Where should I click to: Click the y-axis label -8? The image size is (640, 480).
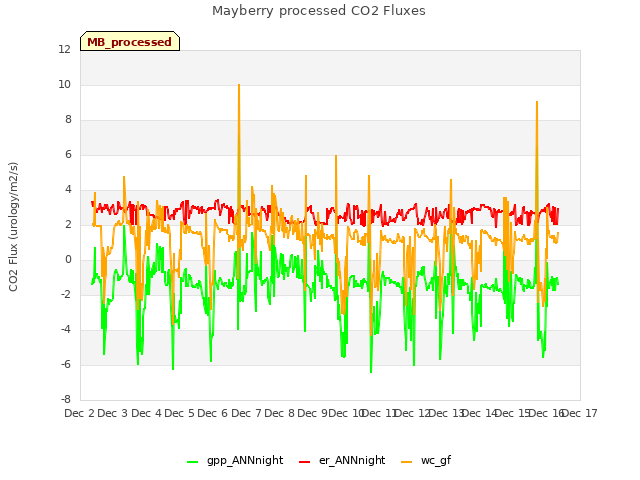66,399
